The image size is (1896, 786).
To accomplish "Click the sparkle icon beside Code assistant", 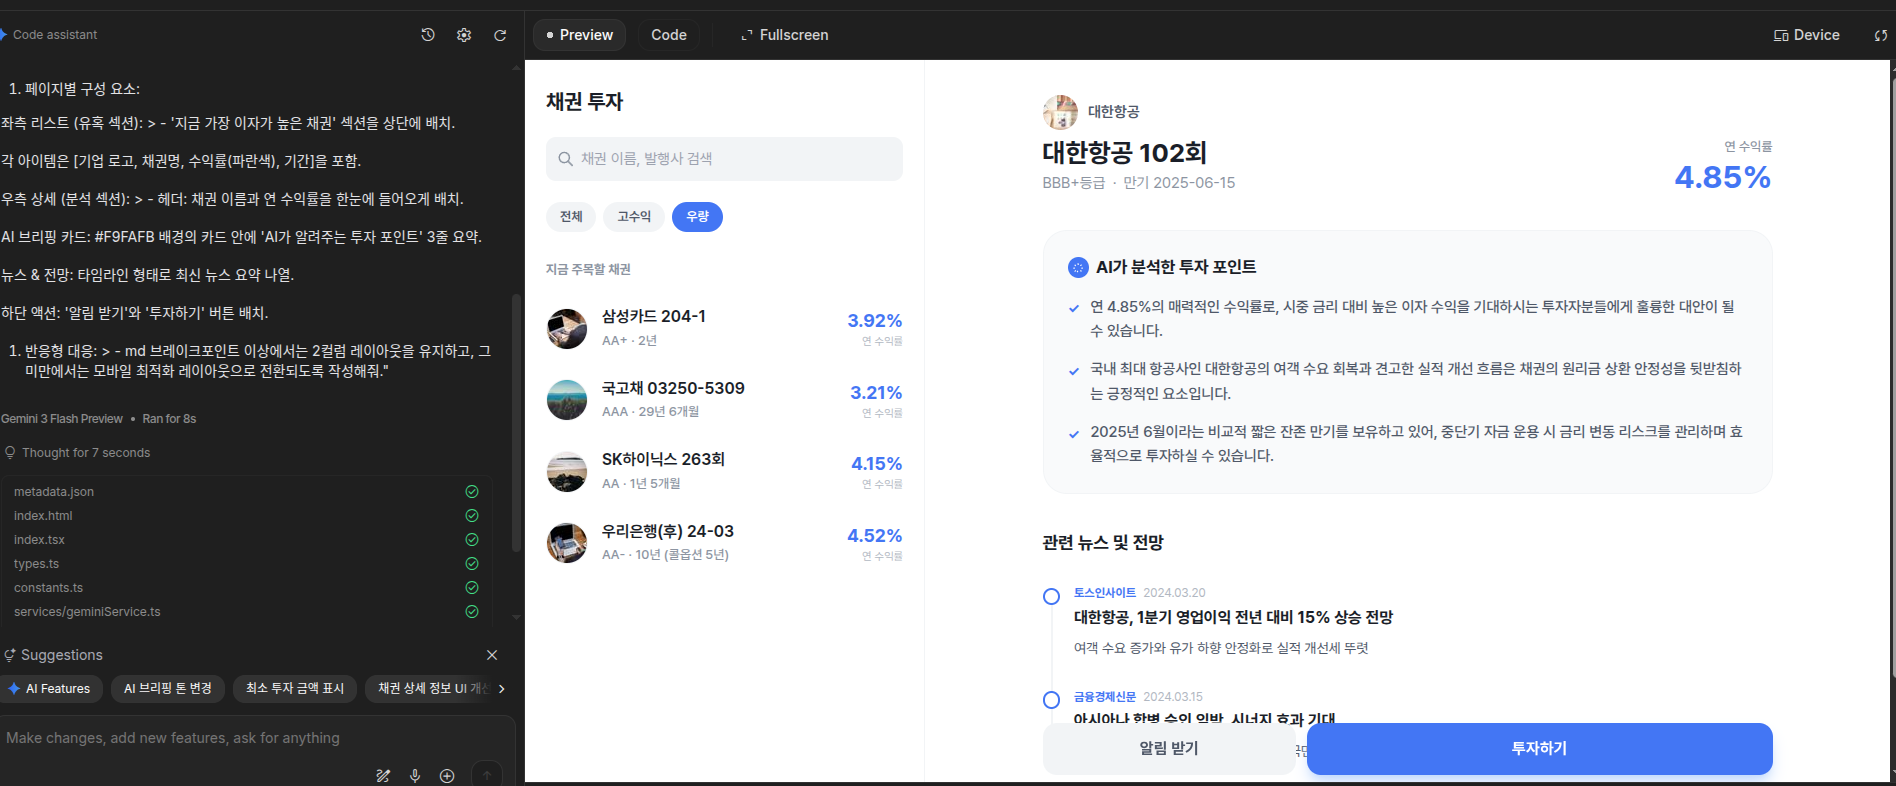I will click(x=3, y=34).
